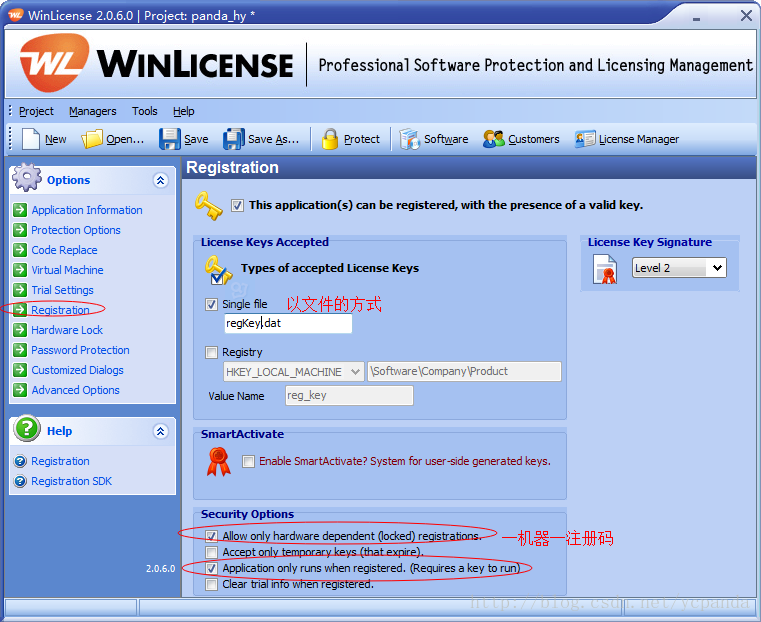Click the New project page icon
The width and height of the screenshot is (761, 622).
coord(31,139)
